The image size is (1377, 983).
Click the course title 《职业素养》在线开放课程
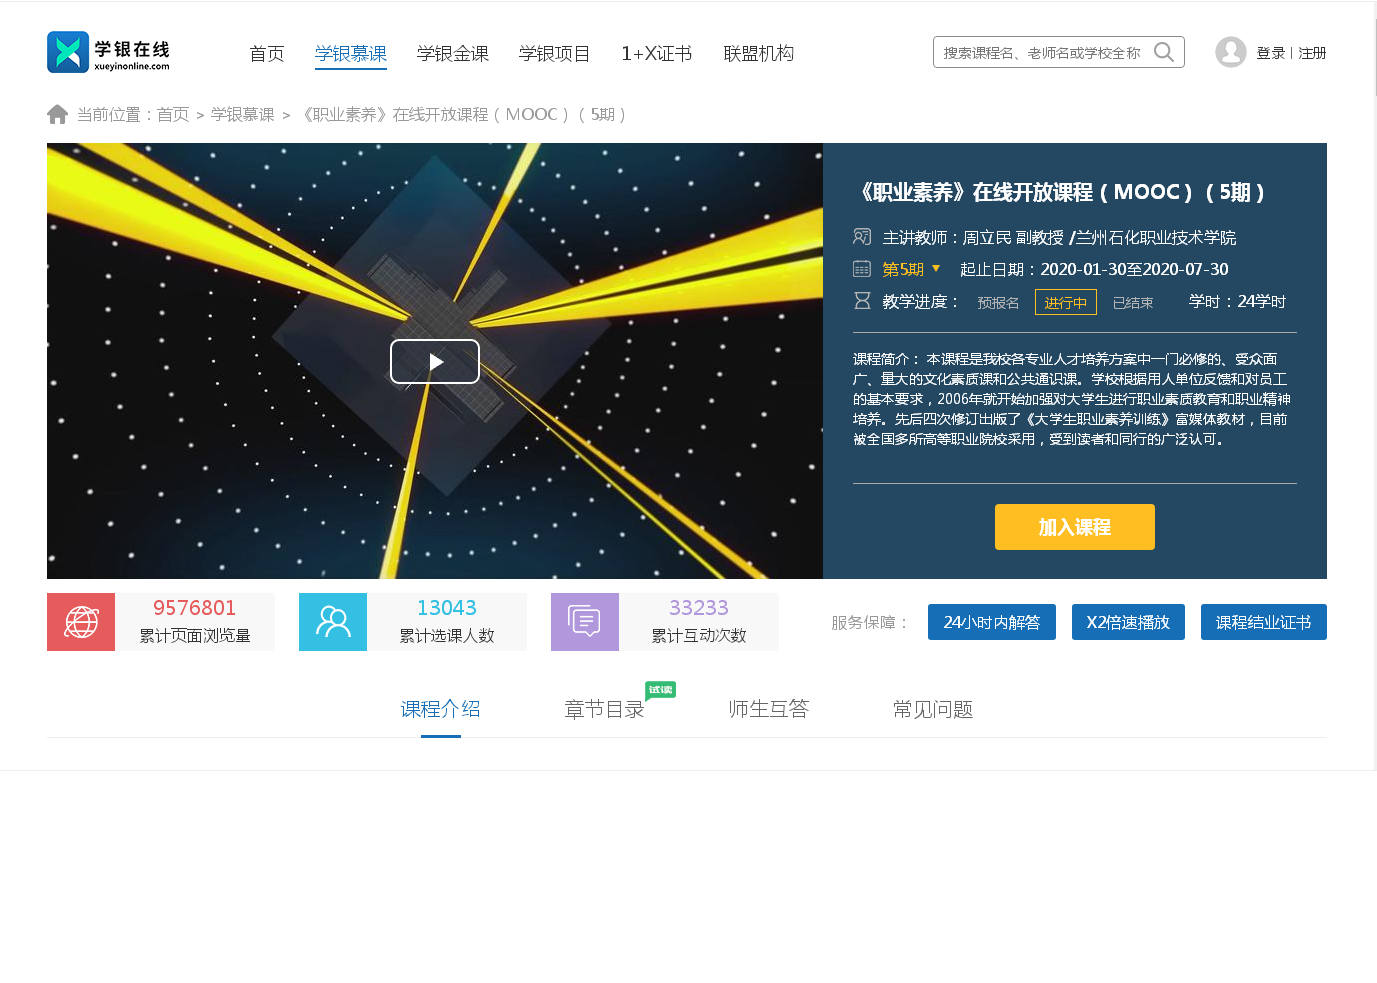coord(1060,192)
